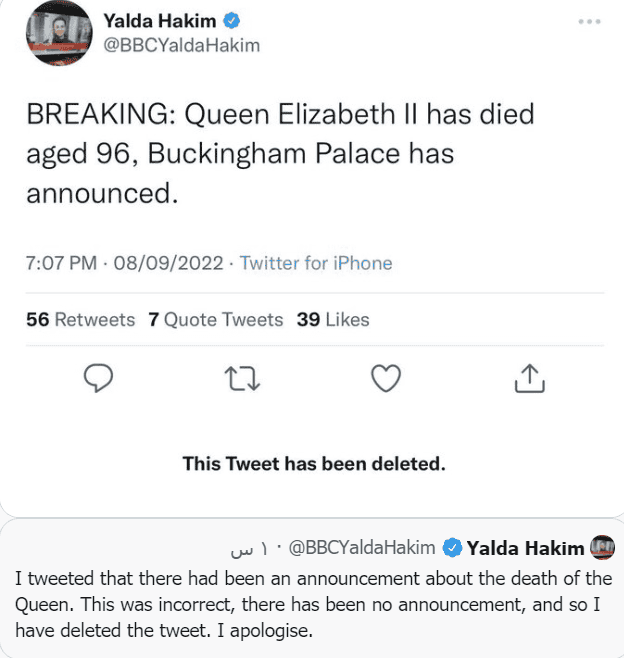Click the reply speech bubble icon
624x658 pixels.
click(x=98, y=380)
